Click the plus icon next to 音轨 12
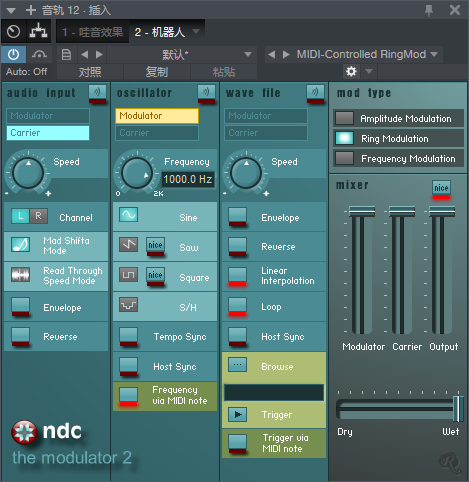Image resolution: width=469 pixels, height=482 pixels. 31,10
